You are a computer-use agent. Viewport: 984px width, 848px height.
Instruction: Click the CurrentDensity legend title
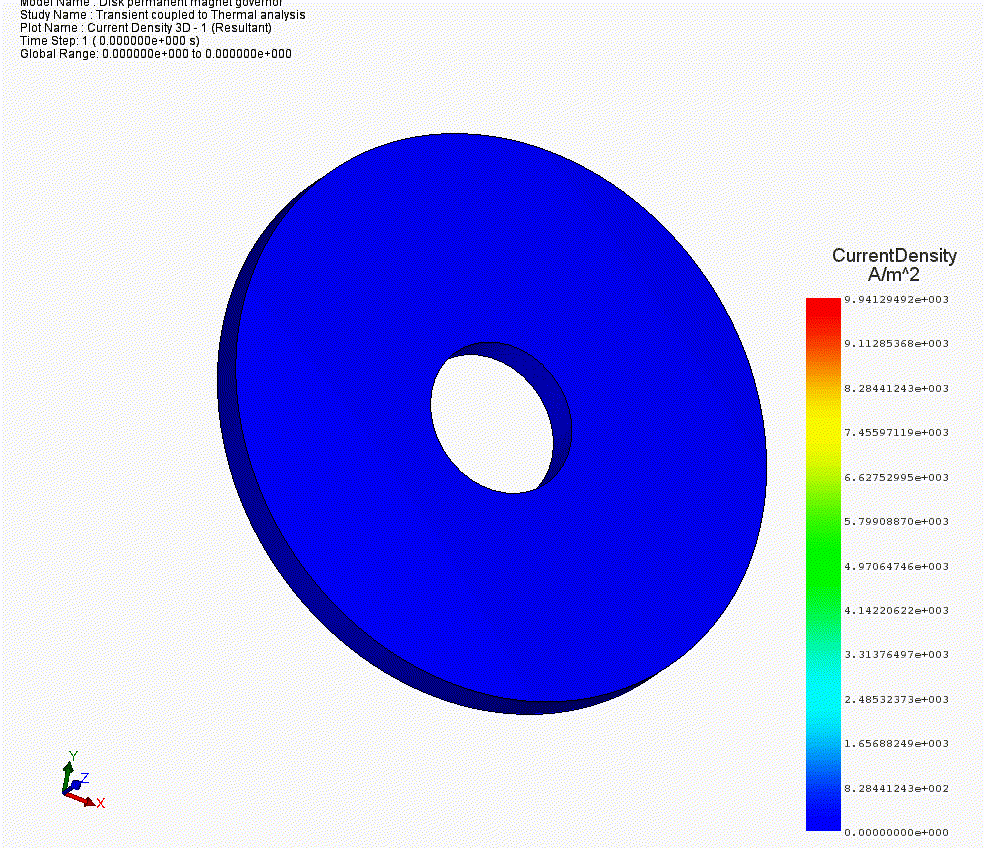point(894,256)
